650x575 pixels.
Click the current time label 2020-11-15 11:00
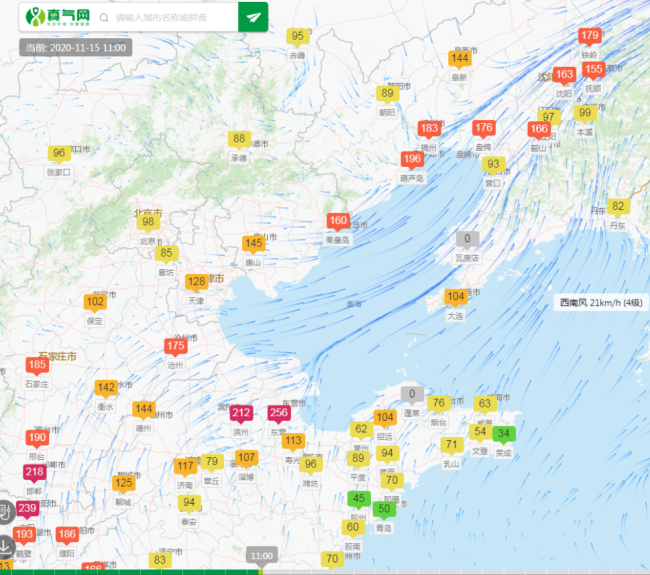tap(76, 47)
